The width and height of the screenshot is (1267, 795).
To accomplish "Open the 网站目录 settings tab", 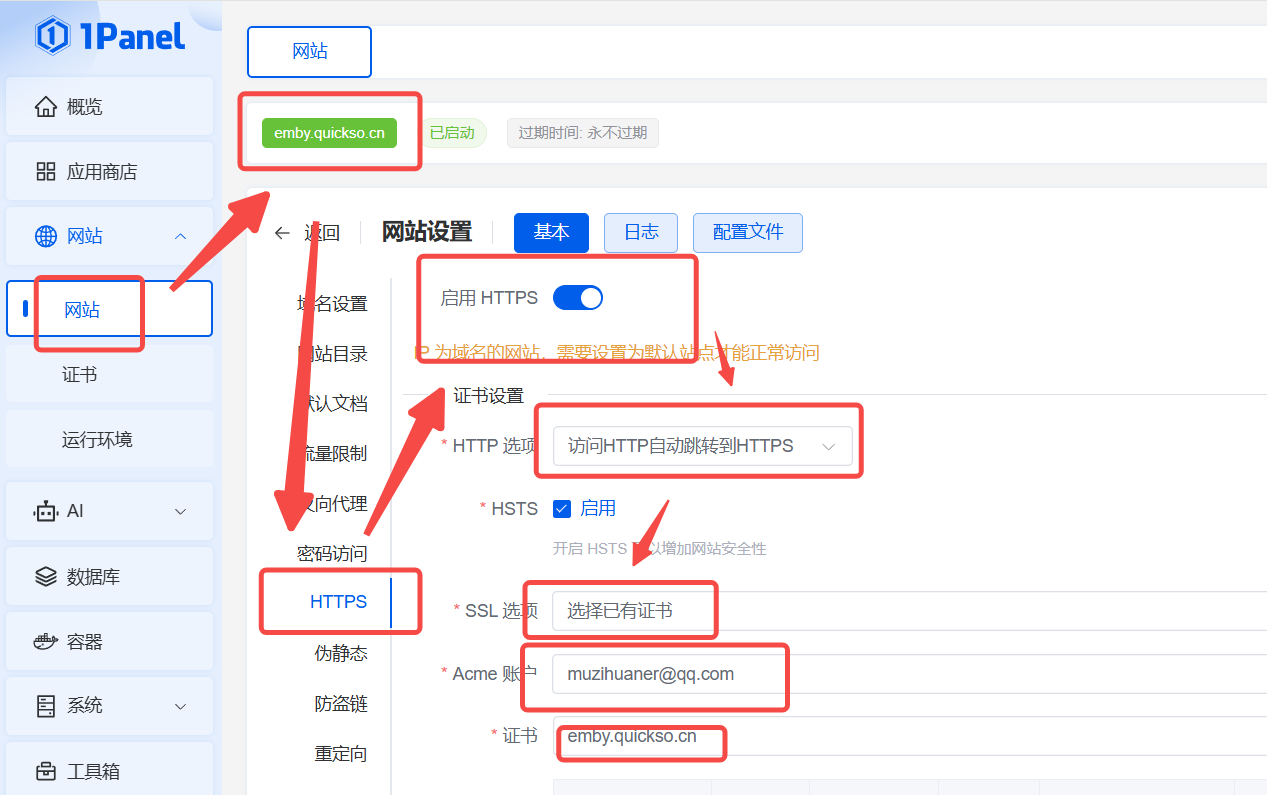I will (x=332, y=354).
